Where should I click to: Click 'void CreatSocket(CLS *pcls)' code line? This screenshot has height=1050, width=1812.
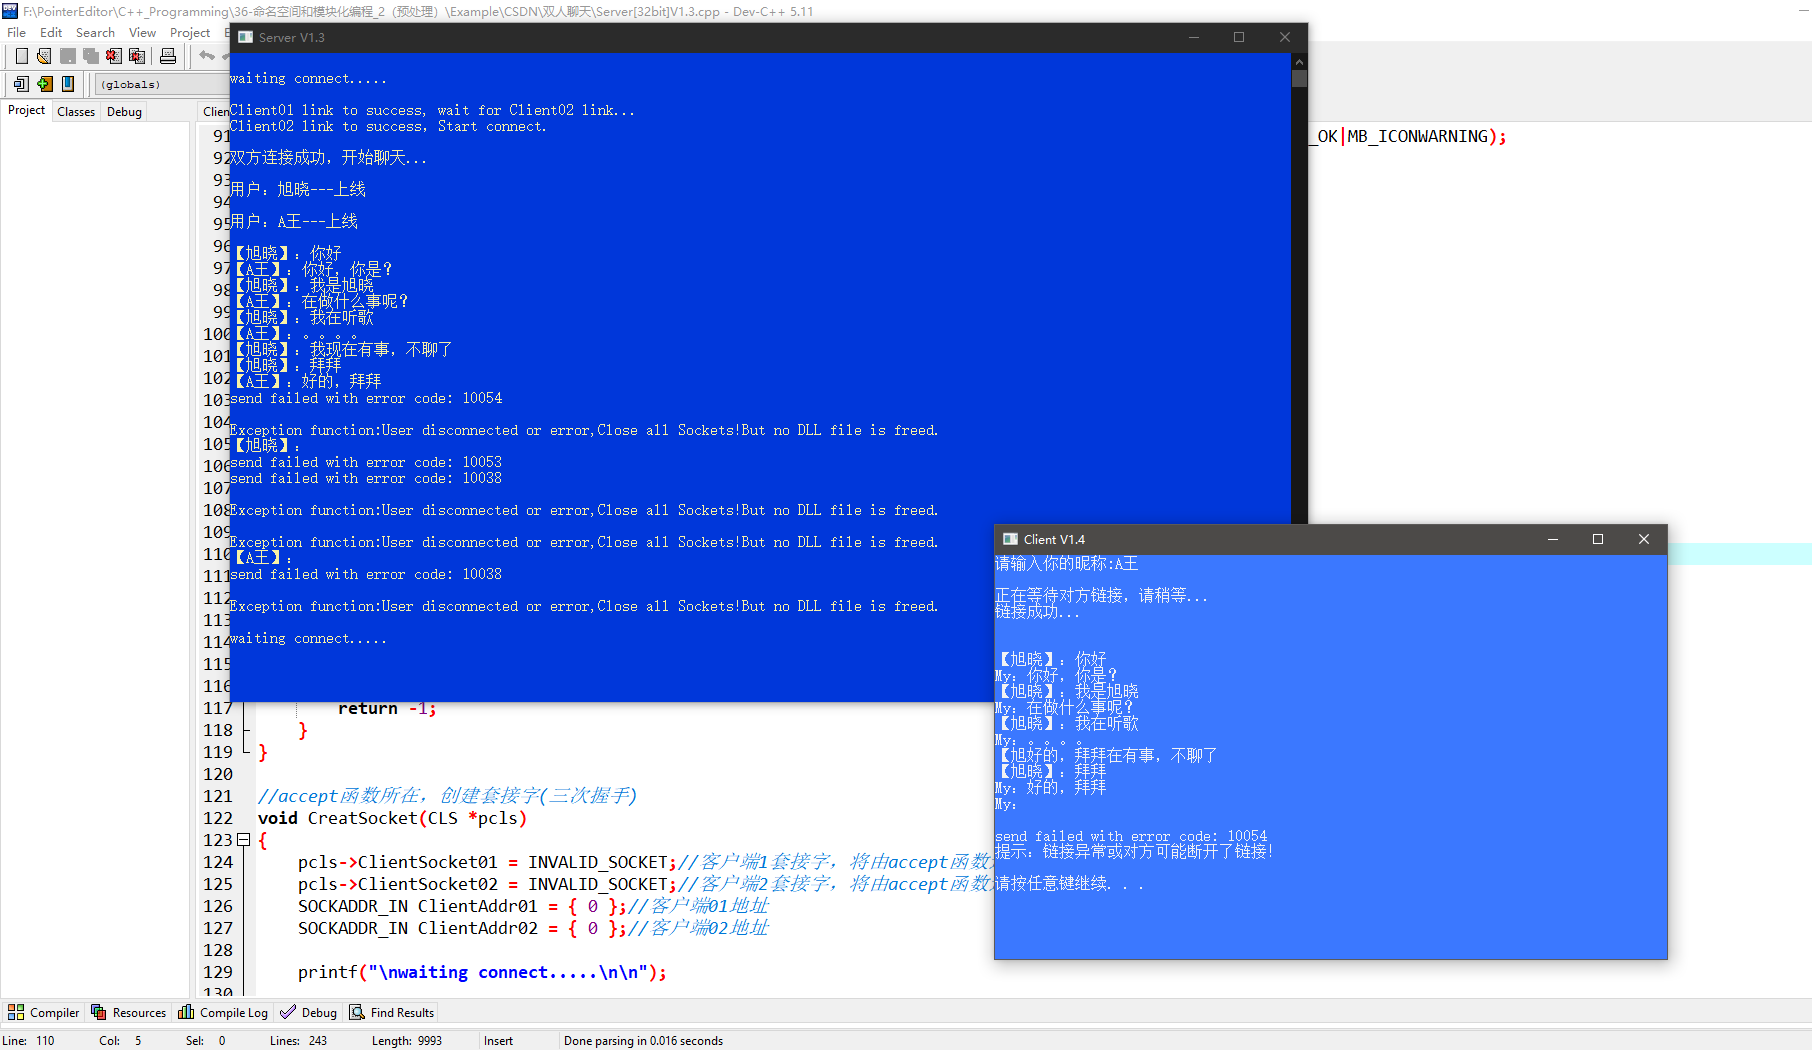(392, 818)
